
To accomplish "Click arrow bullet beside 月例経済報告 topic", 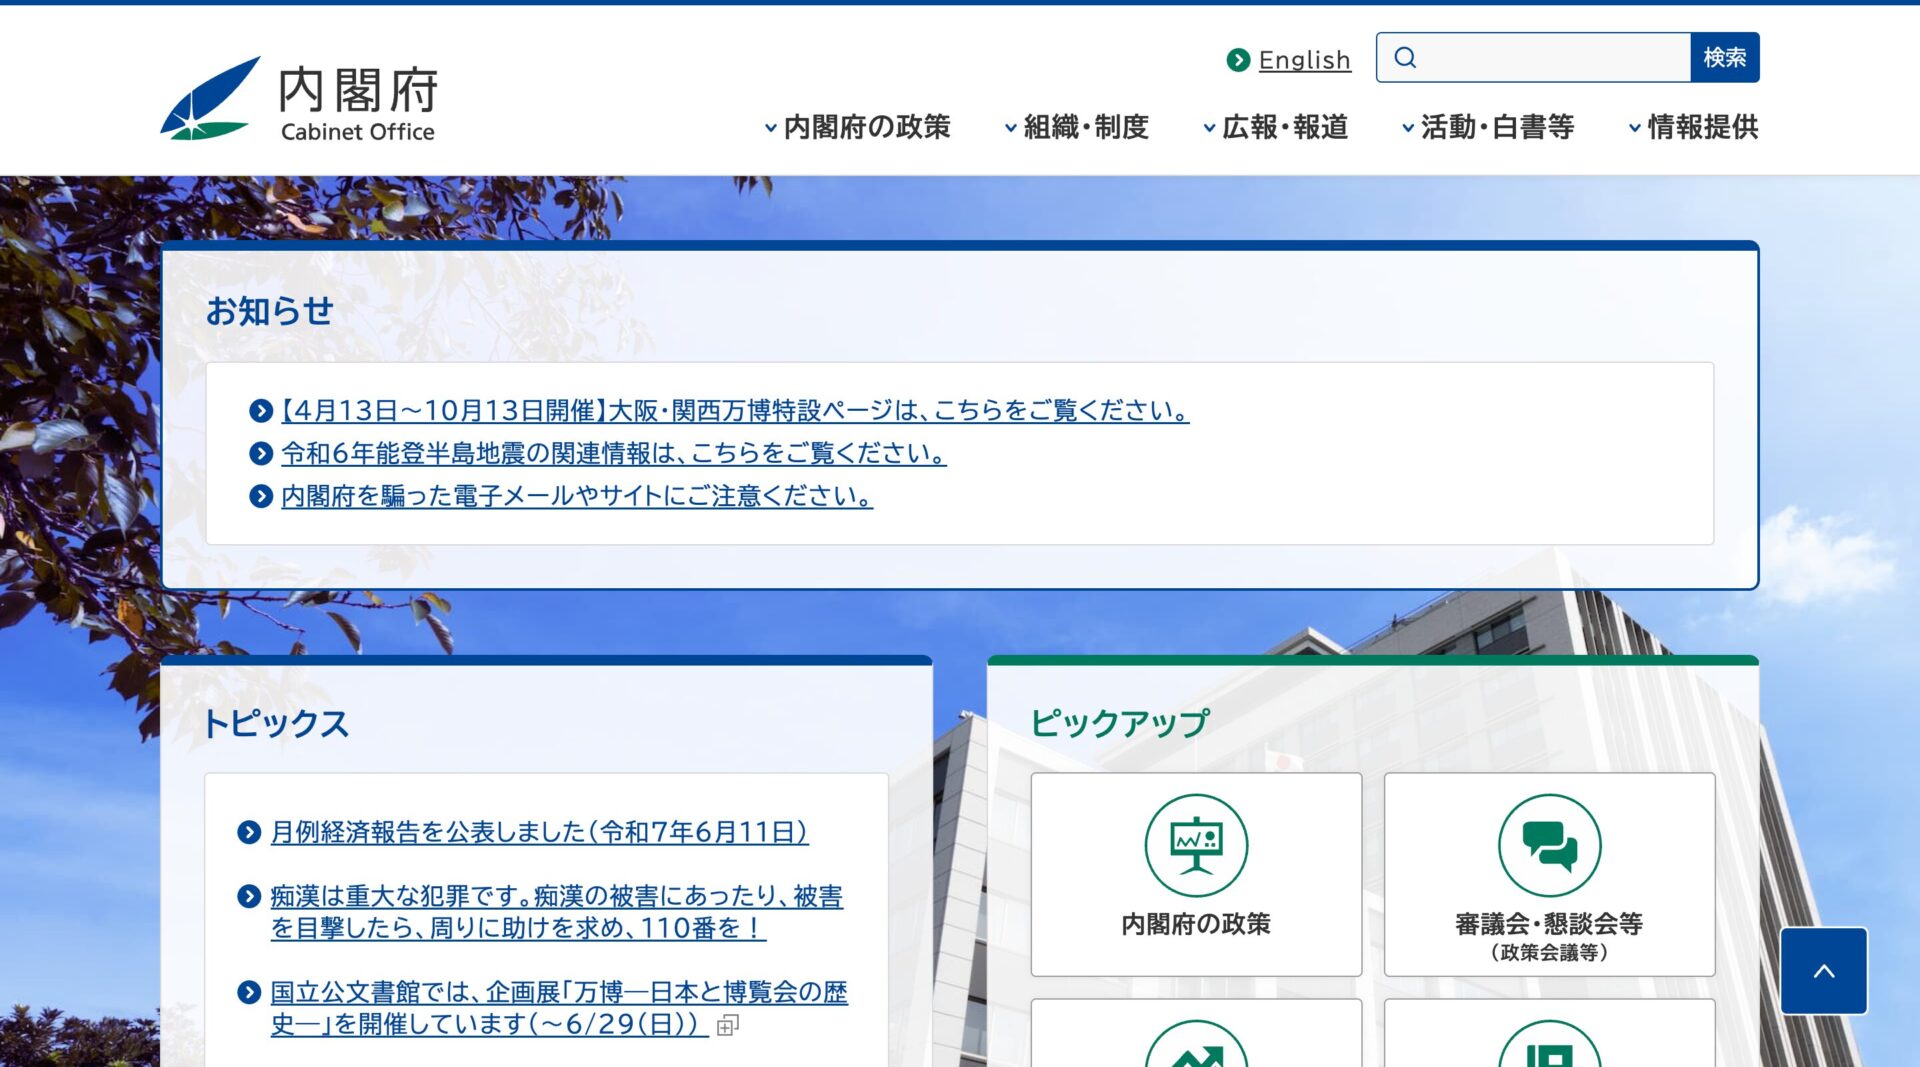I will click(x=249, y=832).
